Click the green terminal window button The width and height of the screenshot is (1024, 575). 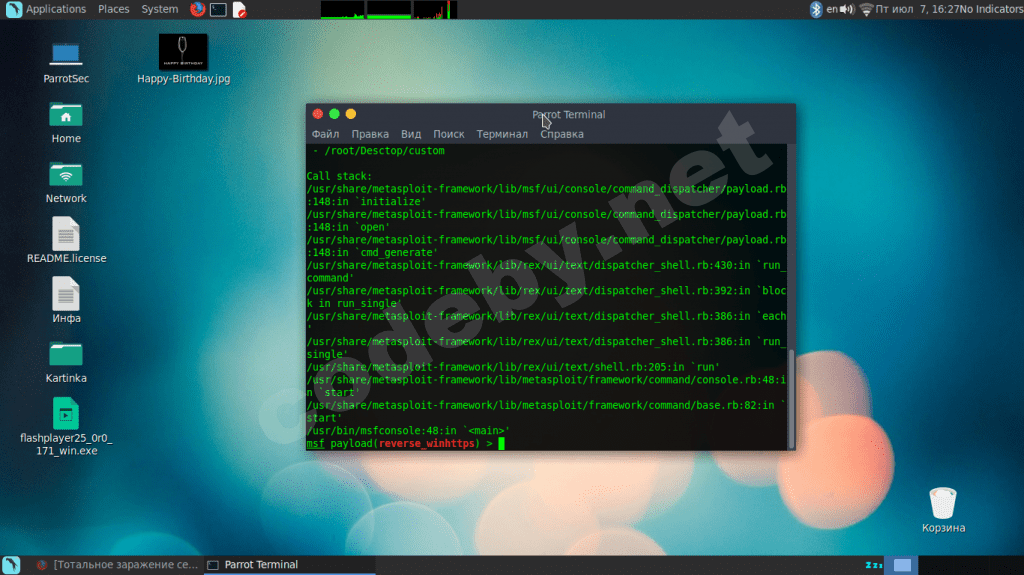click(334, 114)
